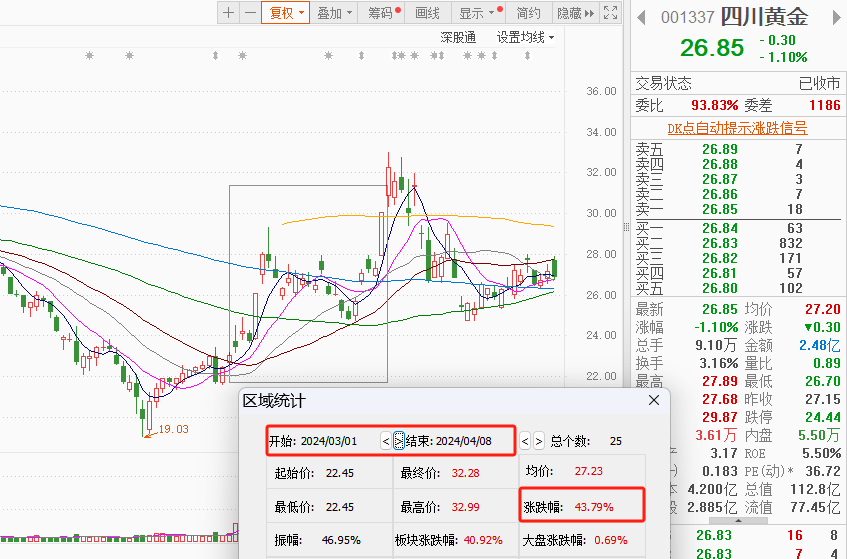Step start date 2024/03/01 backward
This screenshot has width=847, height=559.
[385, 440]
